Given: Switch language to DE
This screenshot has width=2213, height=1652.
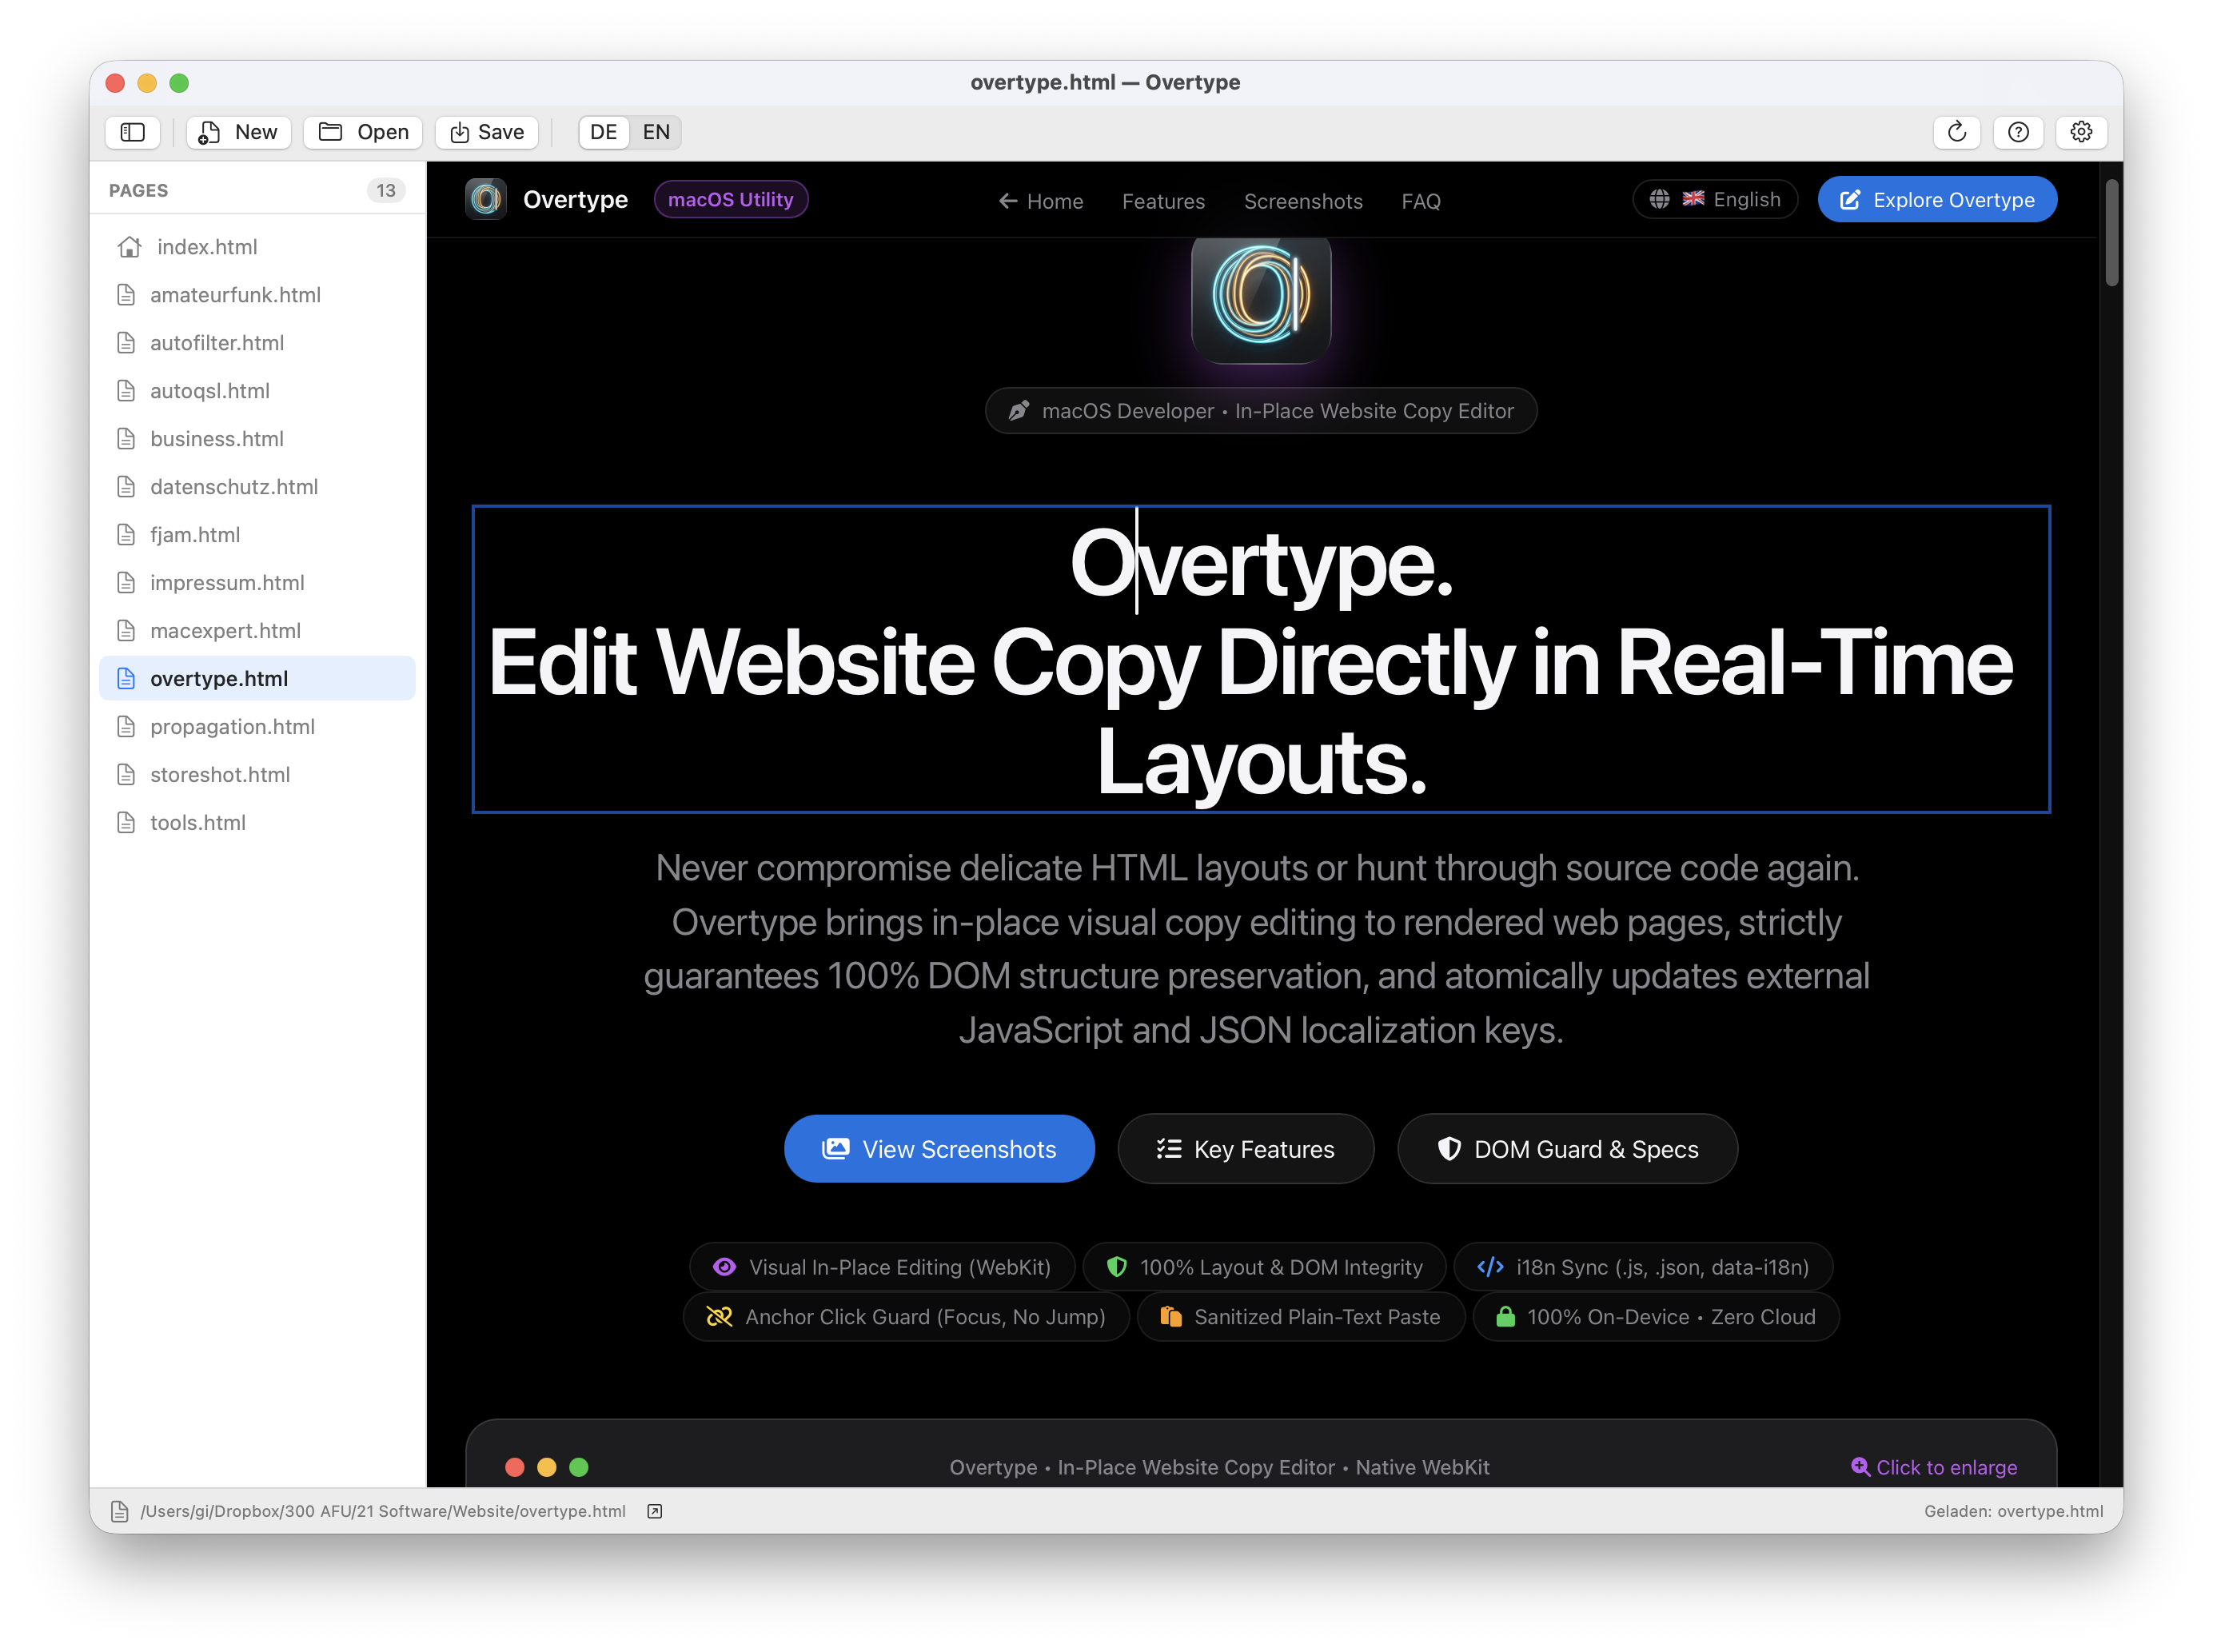Looking at the screenshot, I should 603,132.
